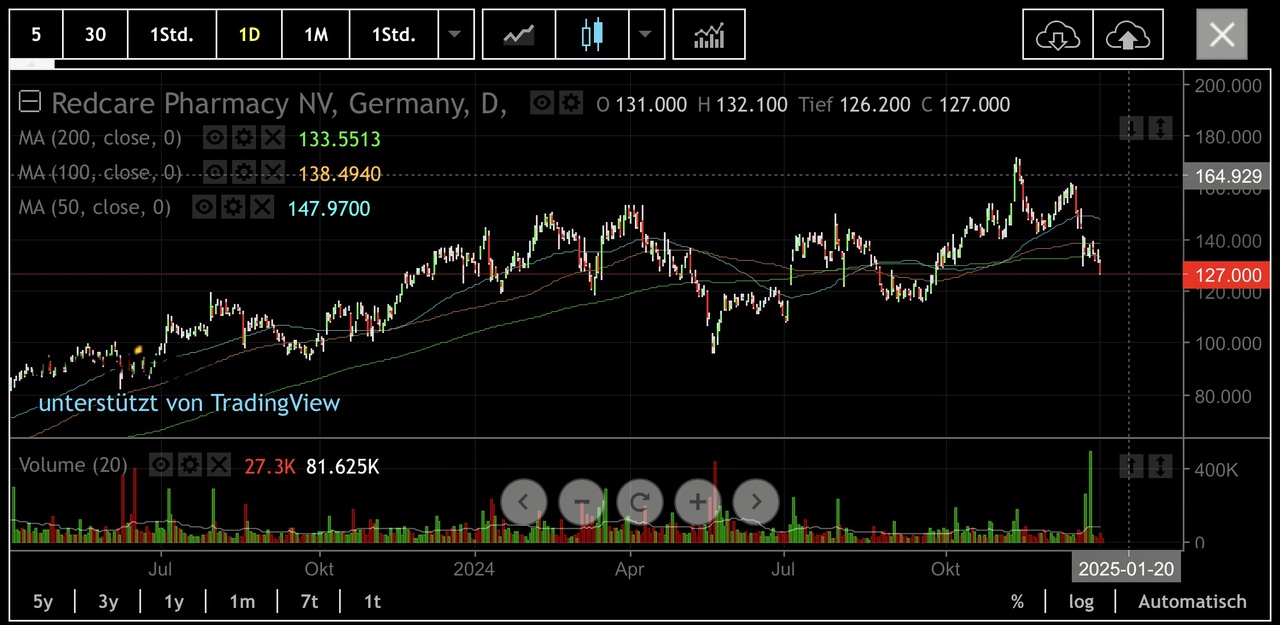Click the 2024 label on the time axis
The image size is (1280, 625).
click(474, 569)
